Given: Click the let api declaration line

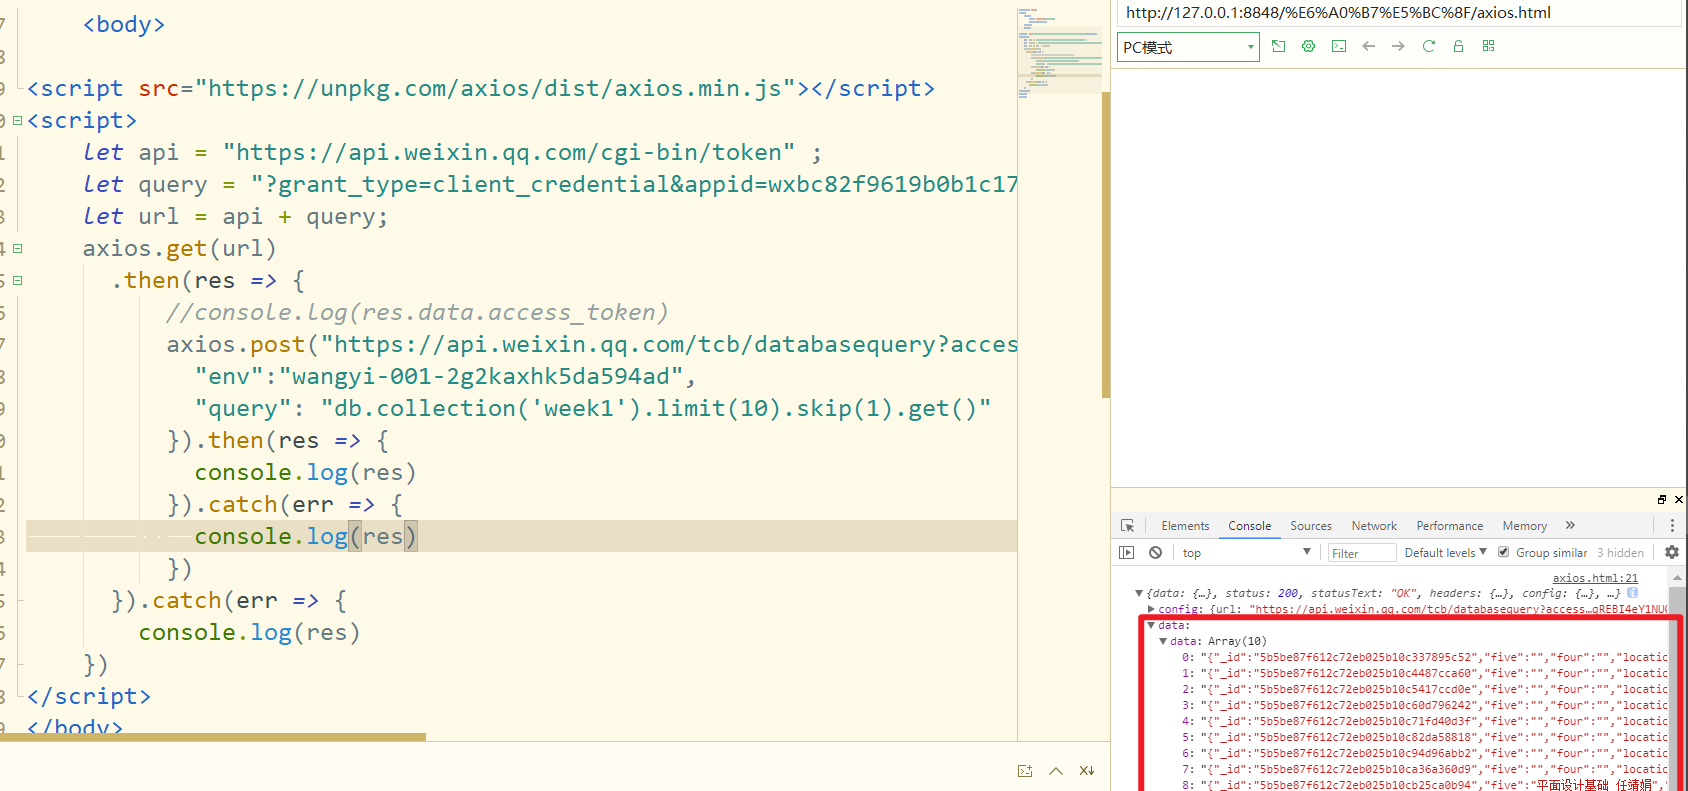Looking at the screenshot, I should click(452, 152).
